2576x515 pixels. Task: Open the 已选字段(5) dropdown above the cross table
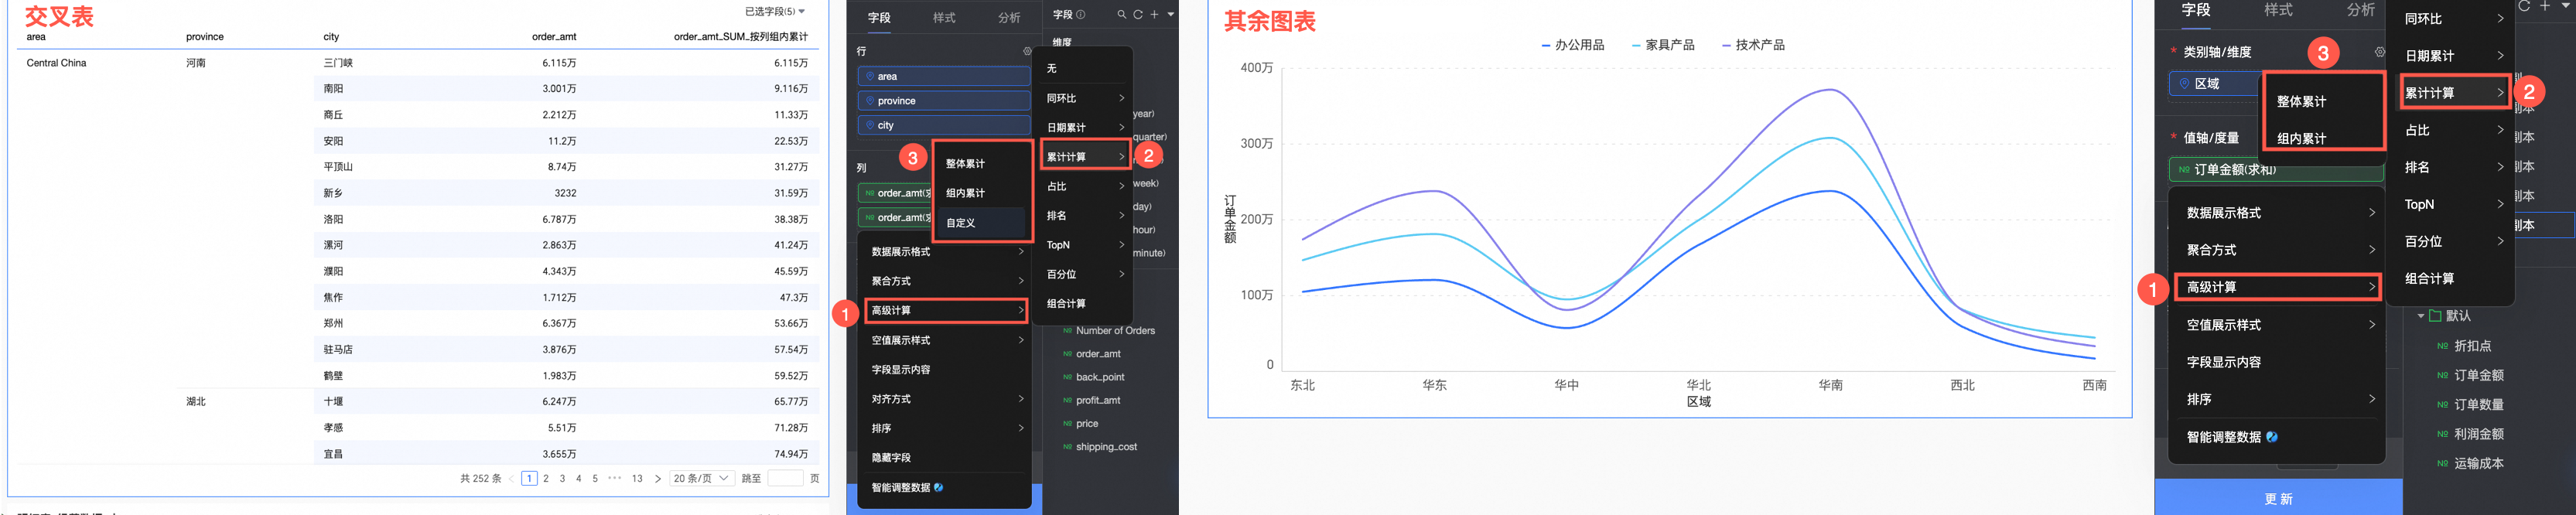[x=775, y=12]
